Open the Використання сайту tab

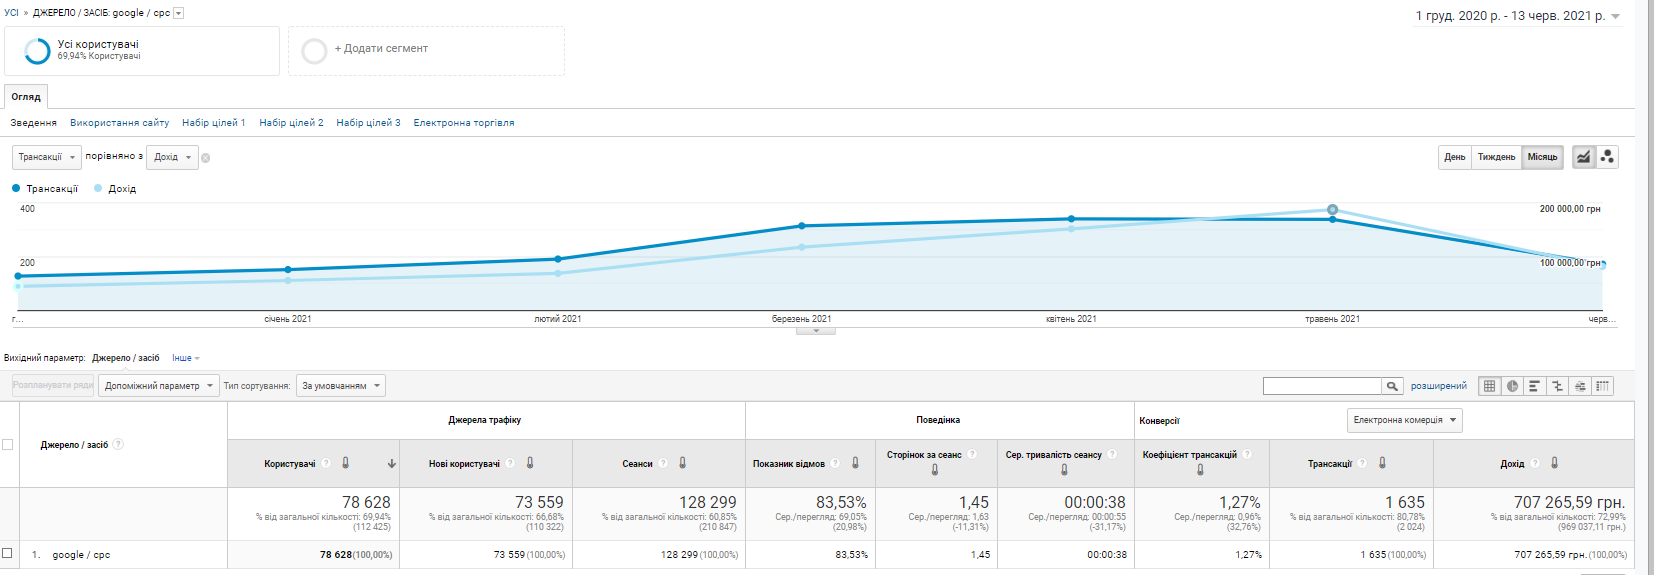pos(119,123)
